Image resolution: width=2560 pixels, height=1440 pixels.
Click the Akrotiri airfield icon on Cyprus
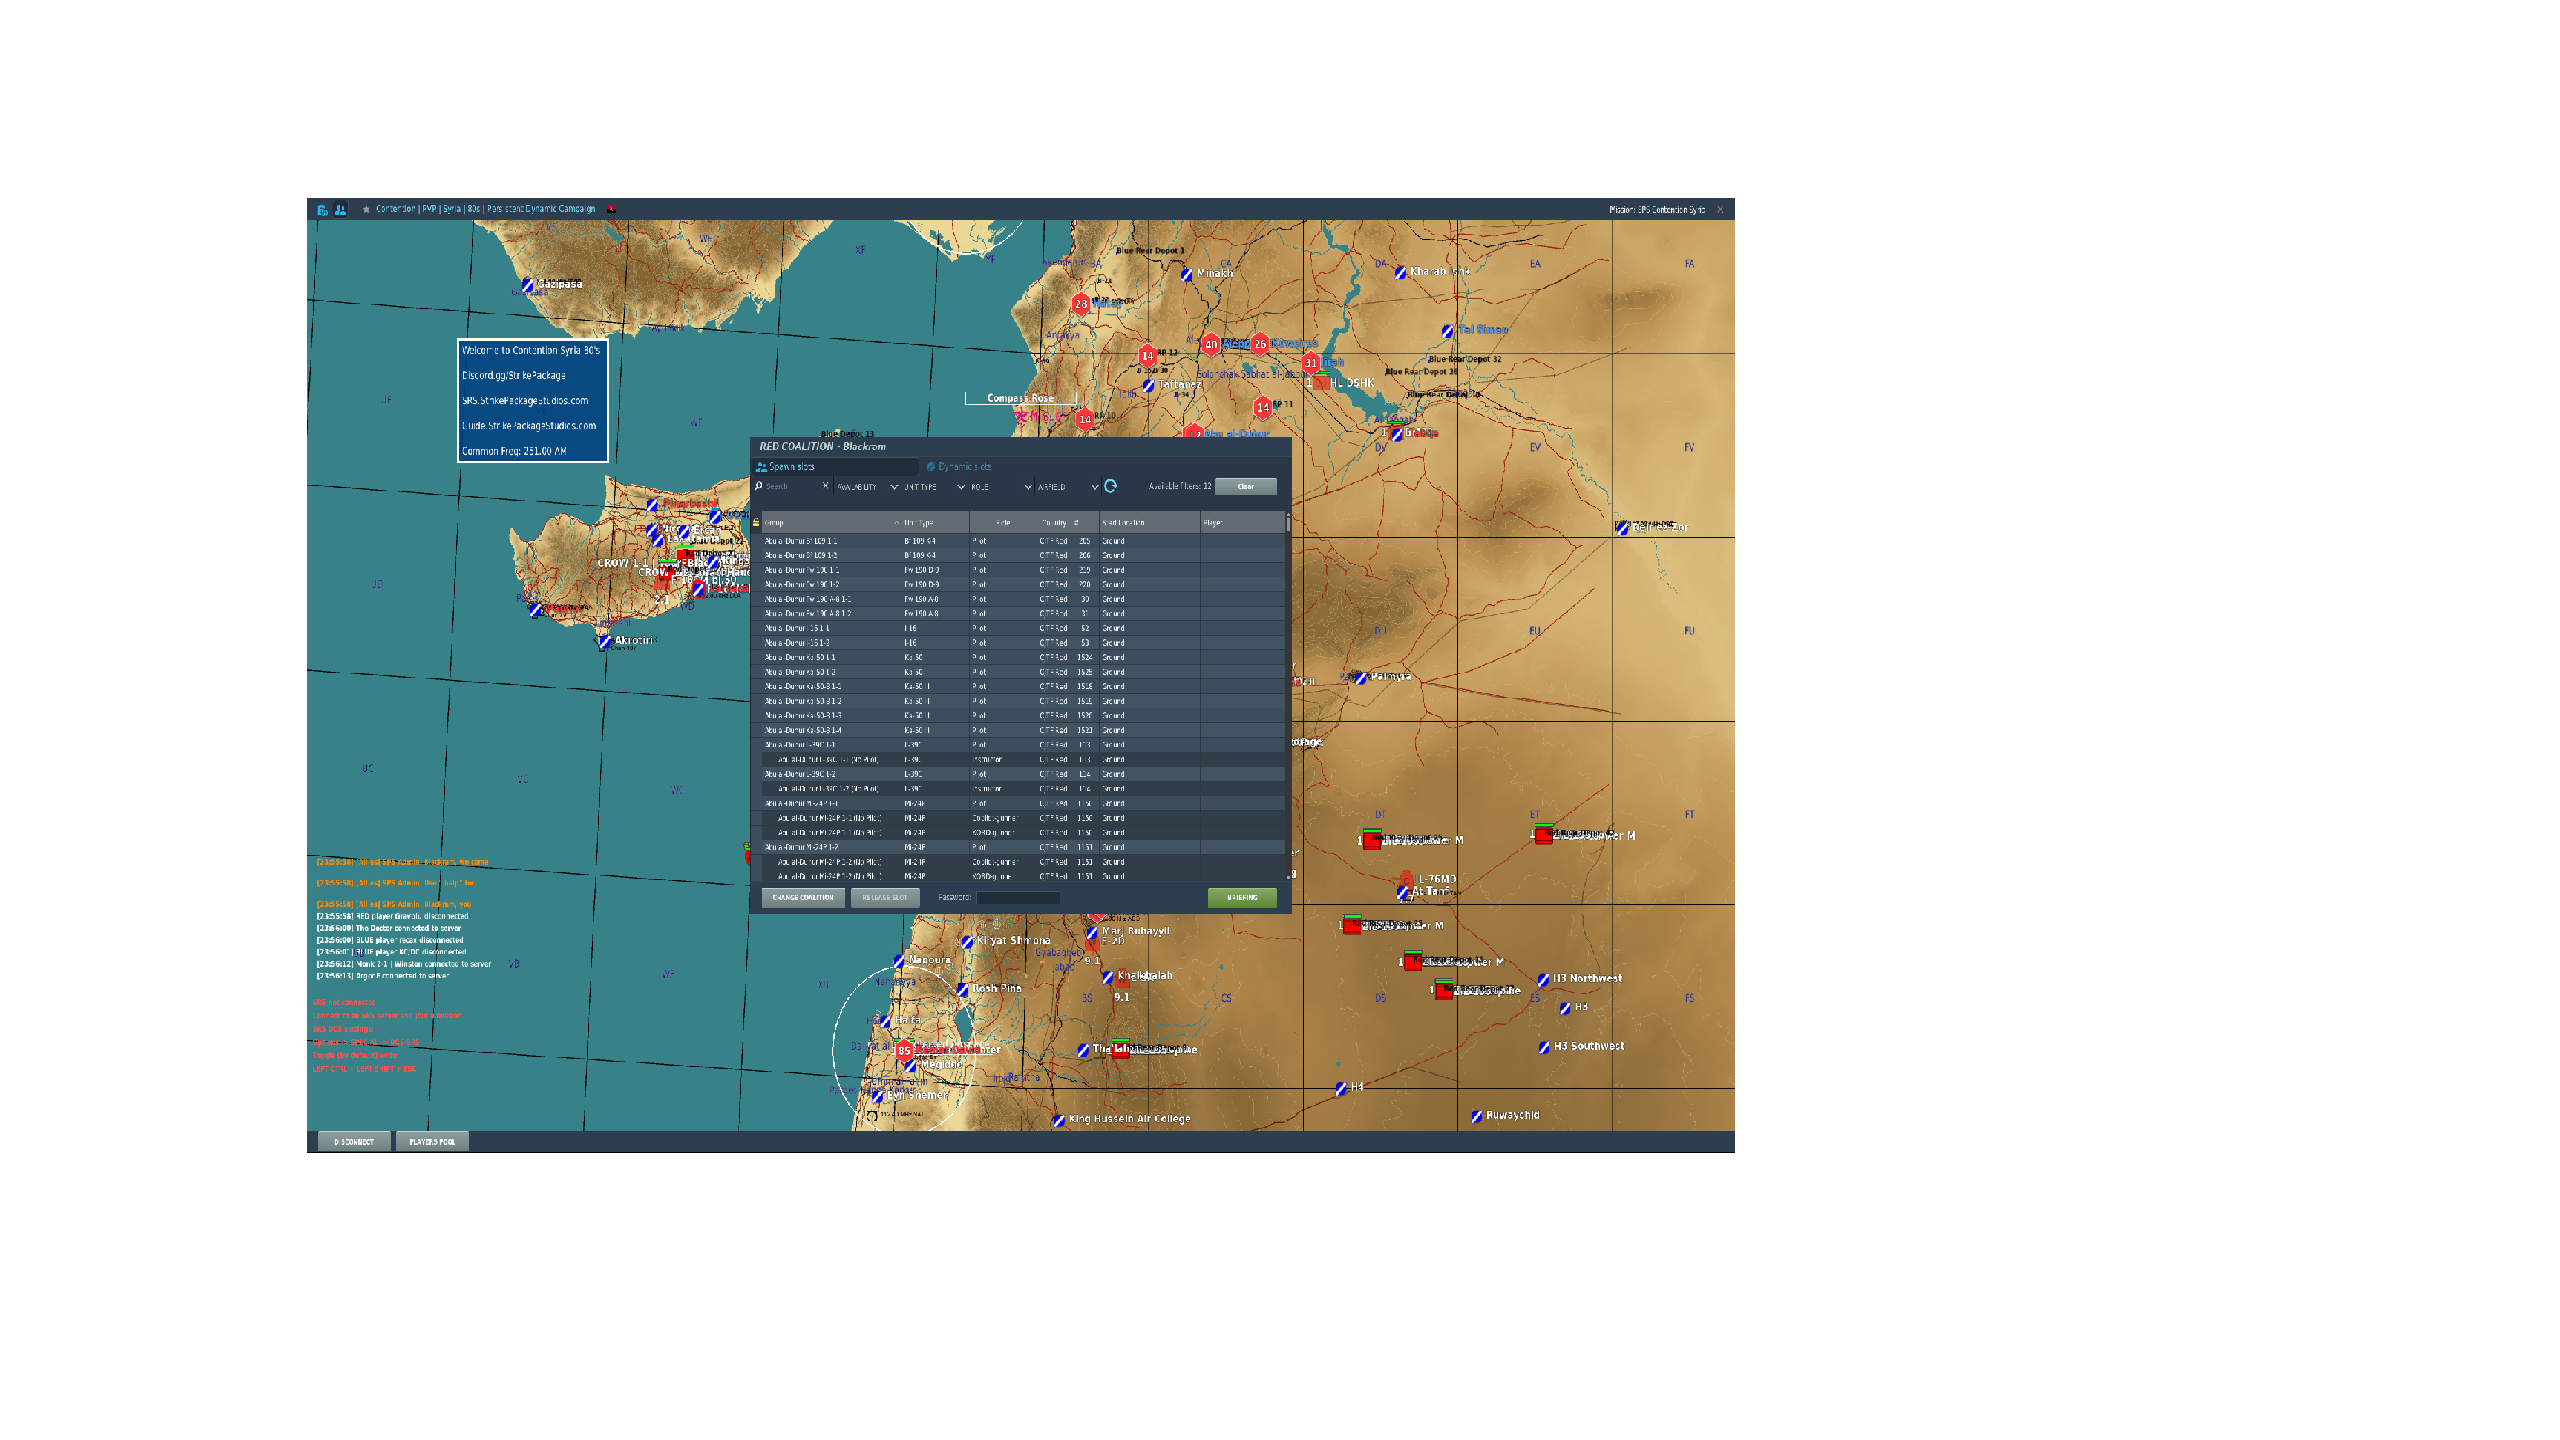coord(604,642)
